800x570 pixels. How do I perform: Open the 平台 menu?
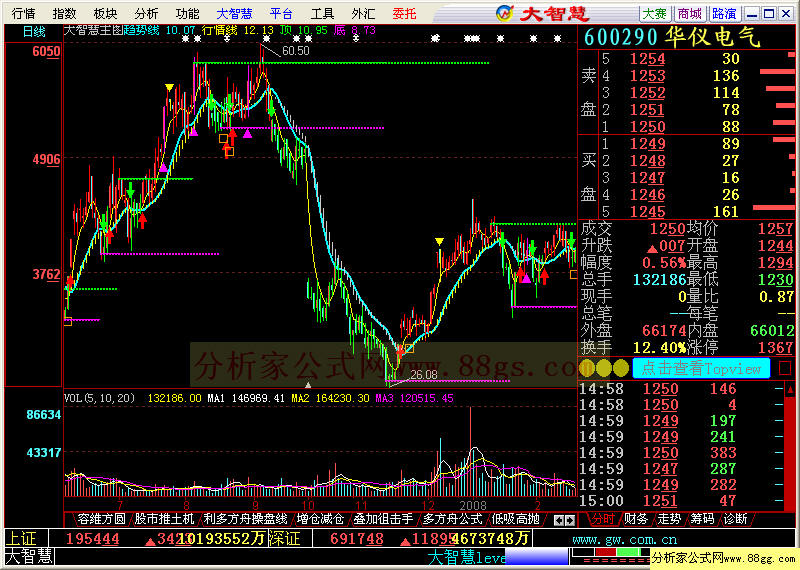(x=281, y=14)
